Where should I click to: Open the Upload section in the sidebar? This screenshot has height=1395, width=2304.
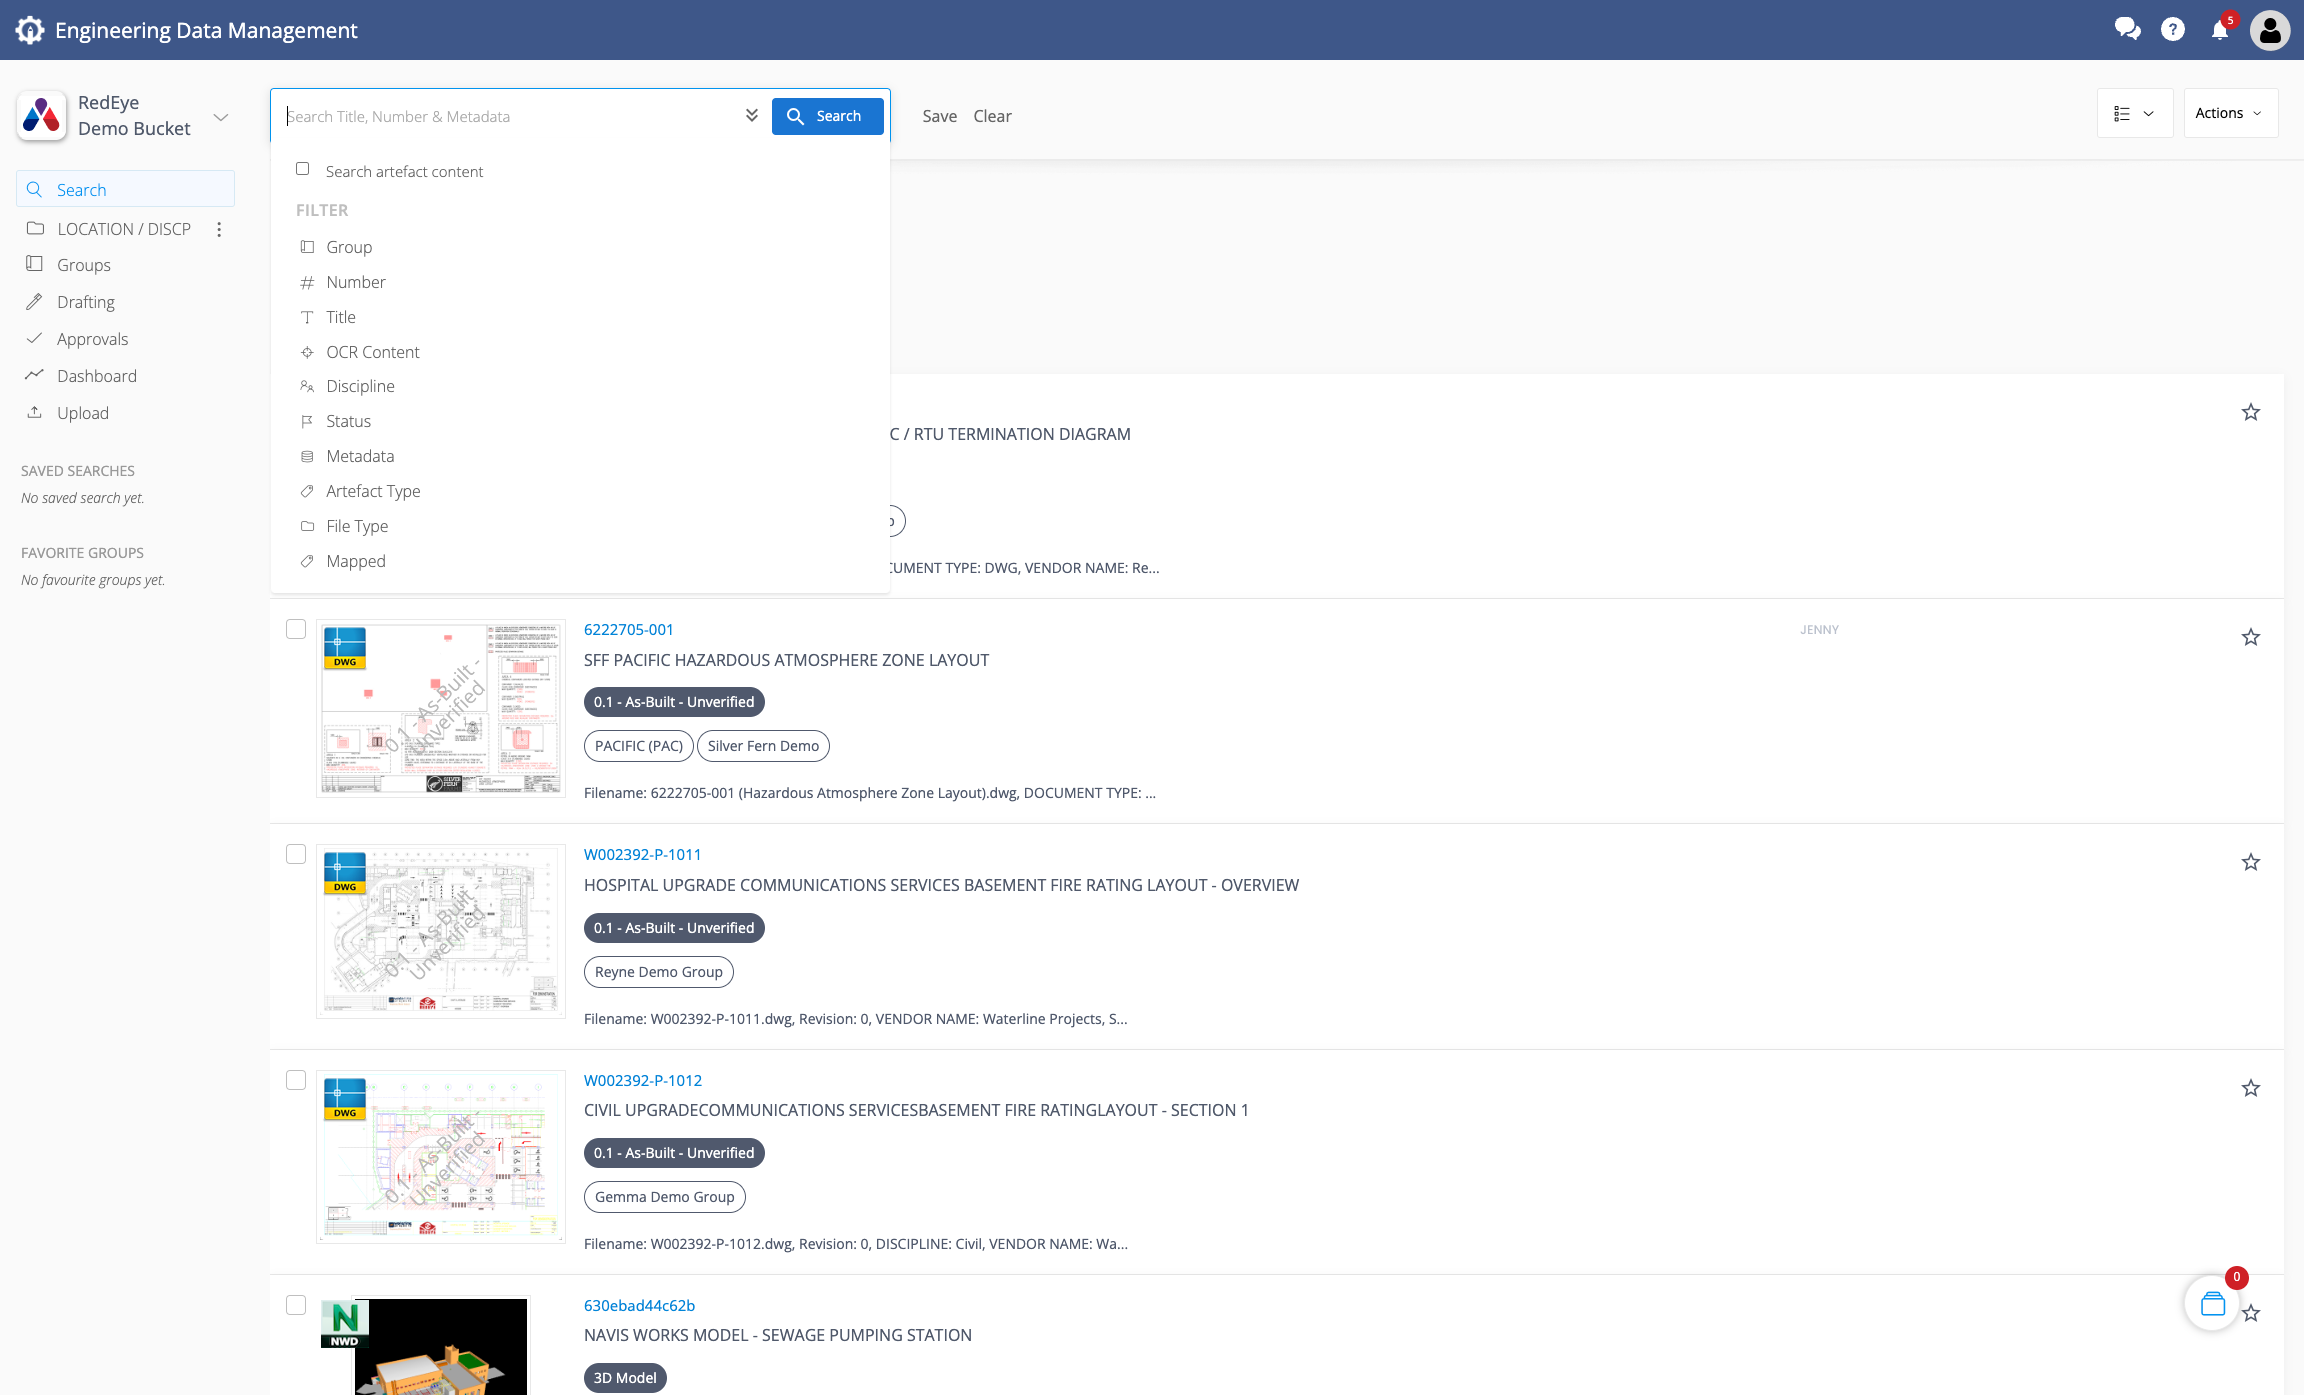(83, 412)
